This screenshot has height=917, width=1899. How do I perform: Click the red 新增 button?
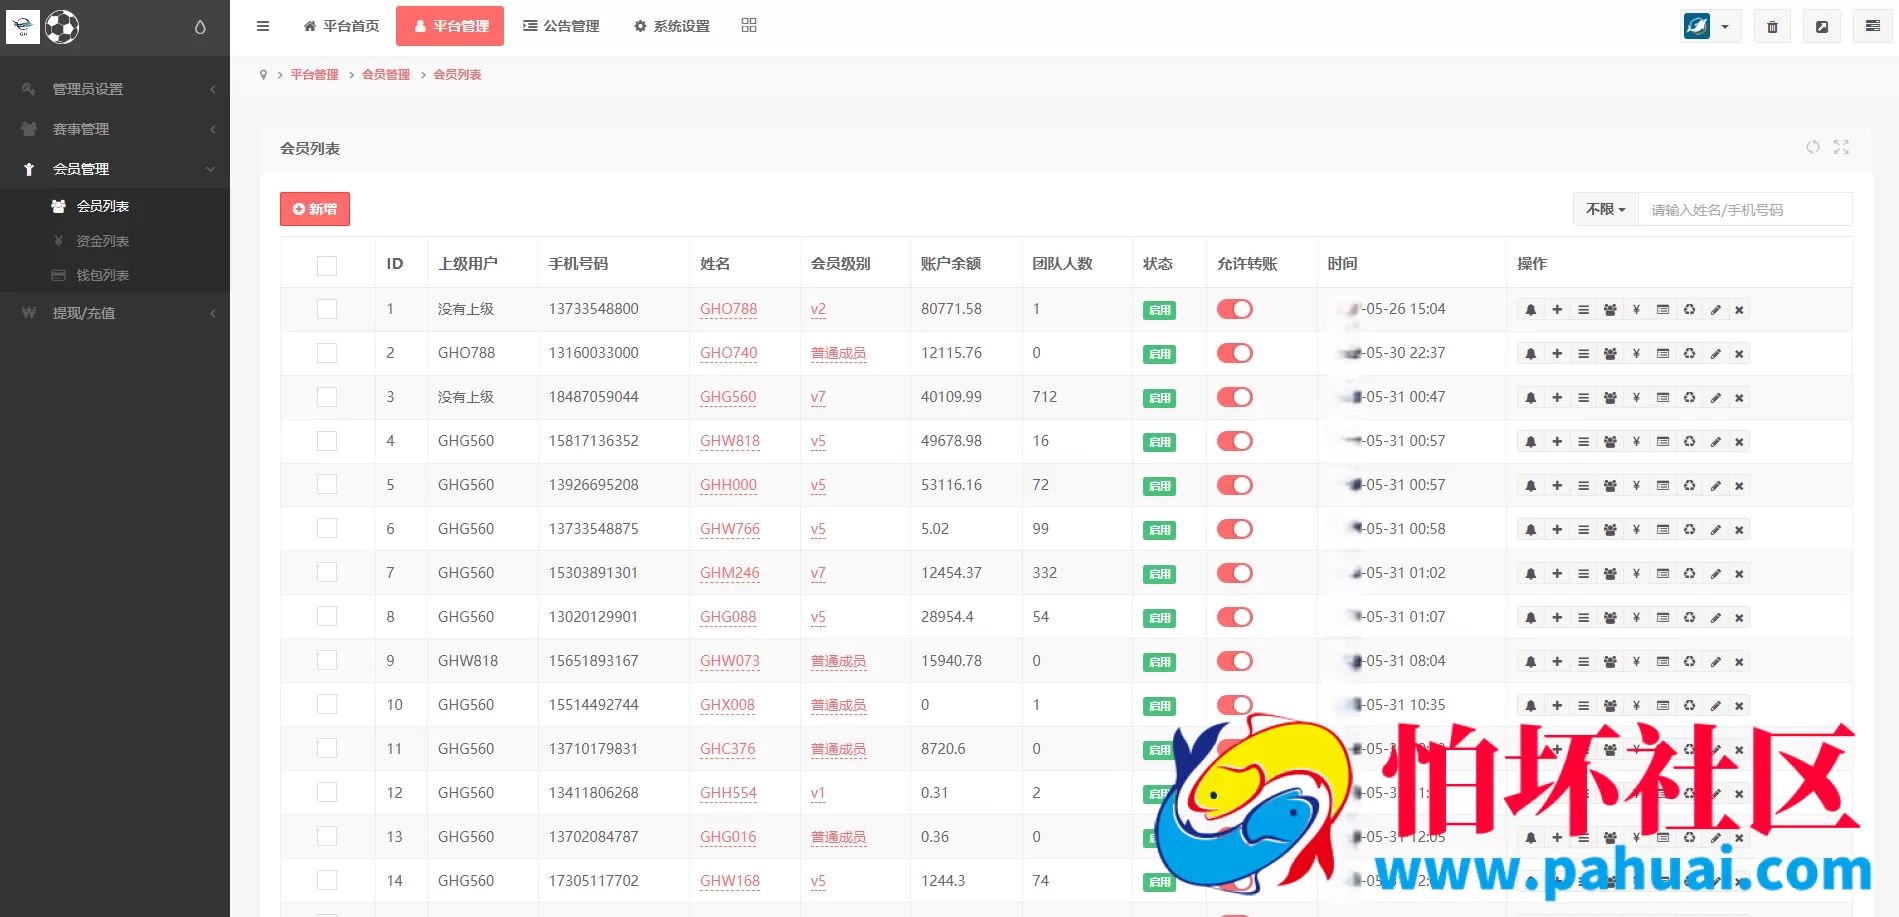coord(315,209)
